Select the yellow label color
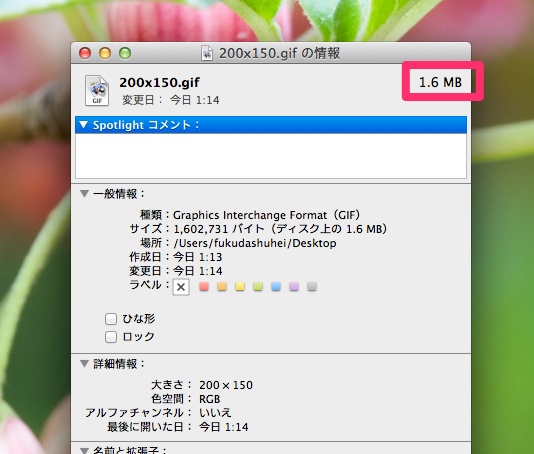Image resolution: width=534 pixels, height=454 pixels. 240,286
